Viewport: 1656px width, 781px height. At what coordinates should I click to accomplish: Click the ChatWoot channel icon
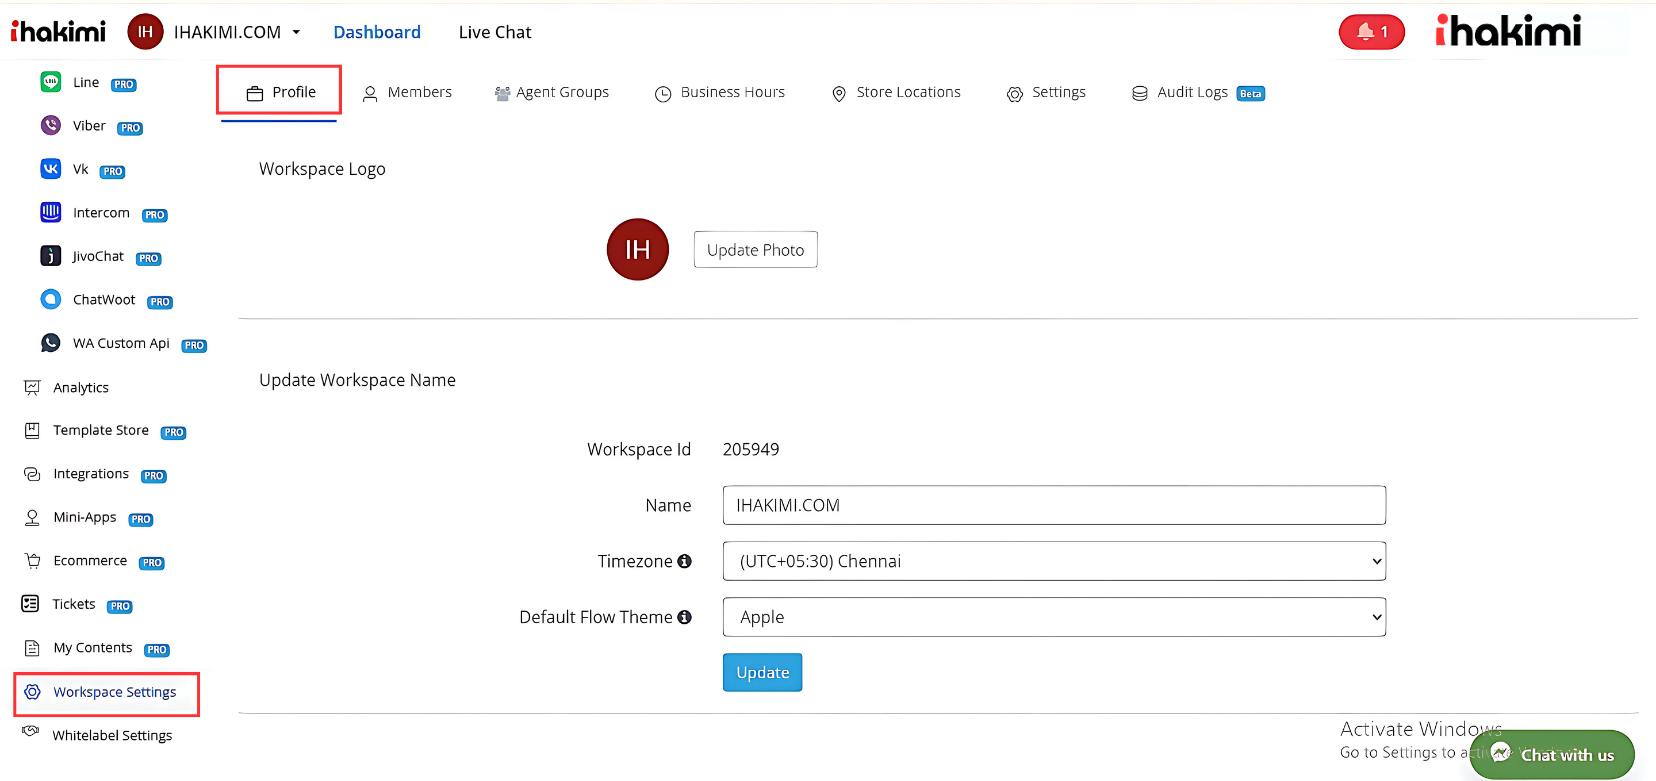tap(50, 299)
